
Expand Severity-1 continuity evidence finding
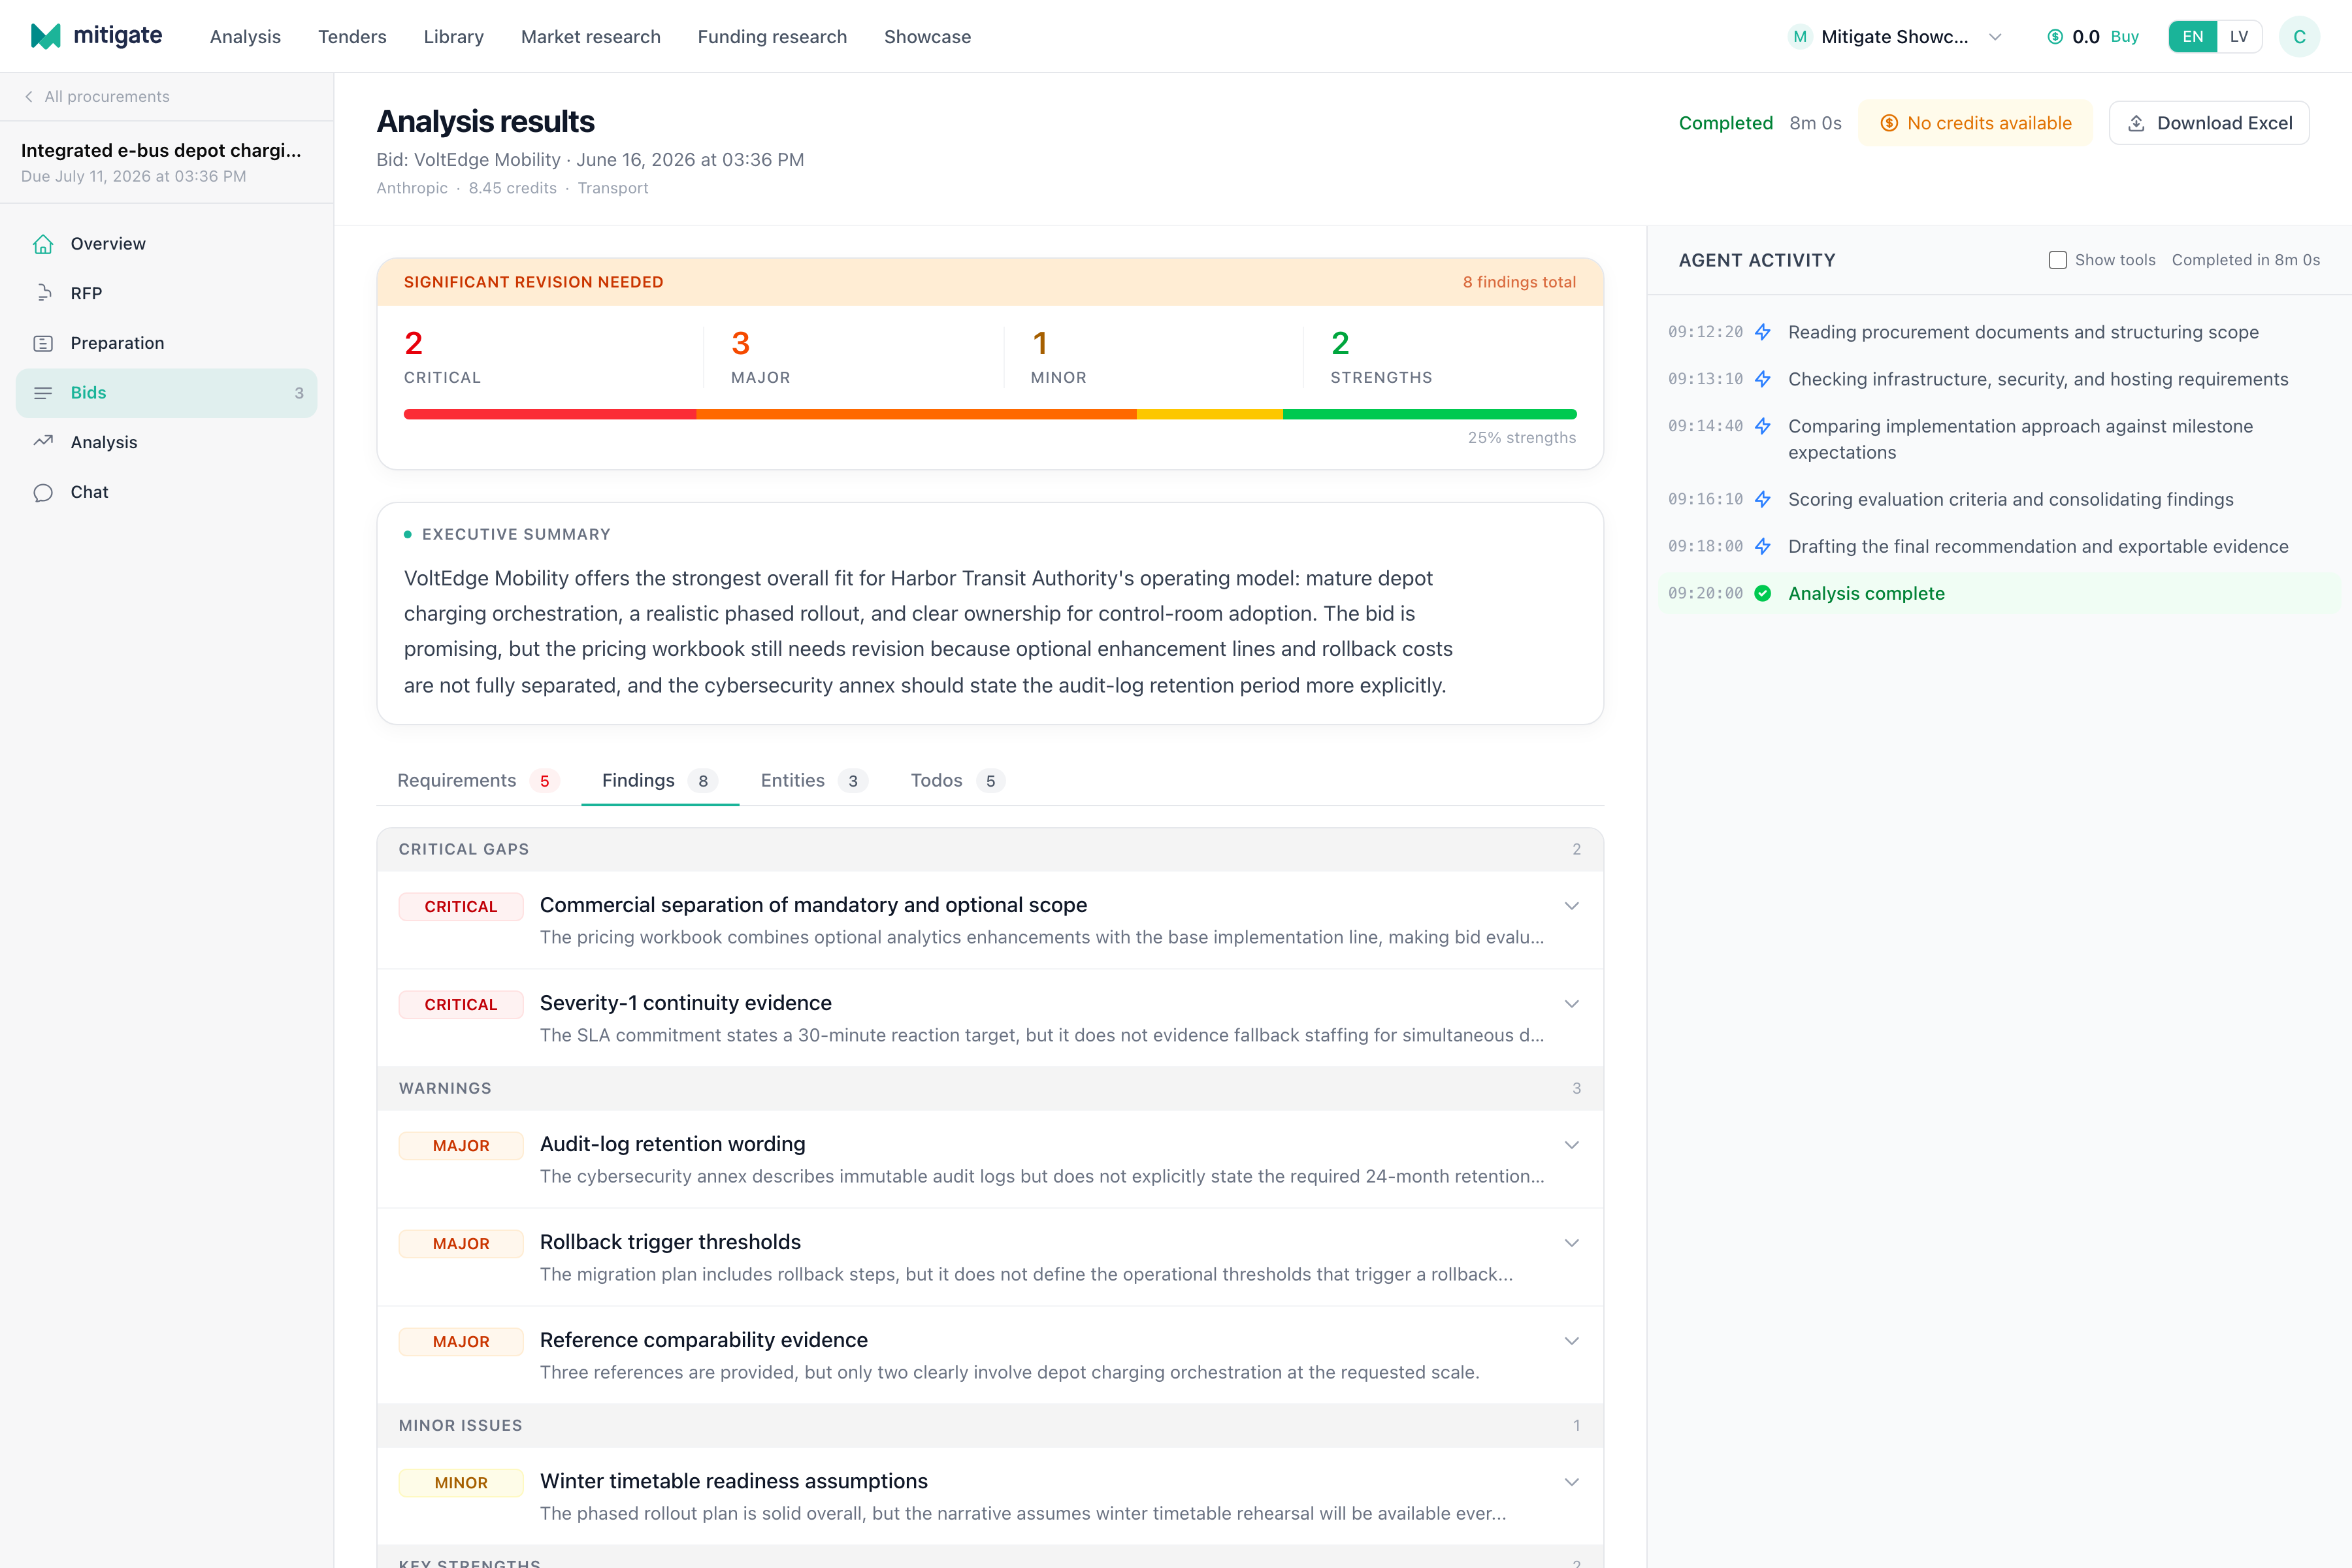1571,1004
